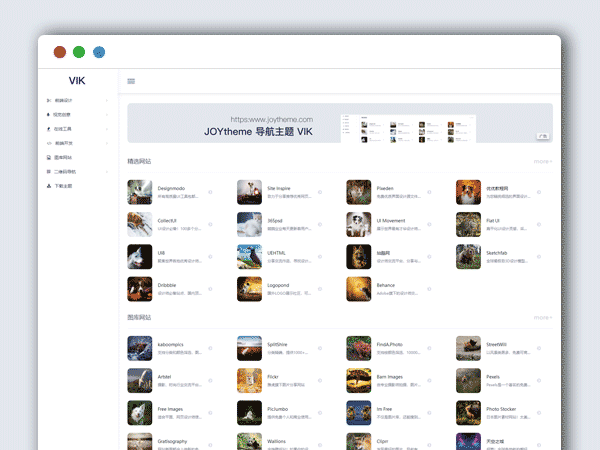Open the Designmodo site thumbnail icon

pos(140,192)
